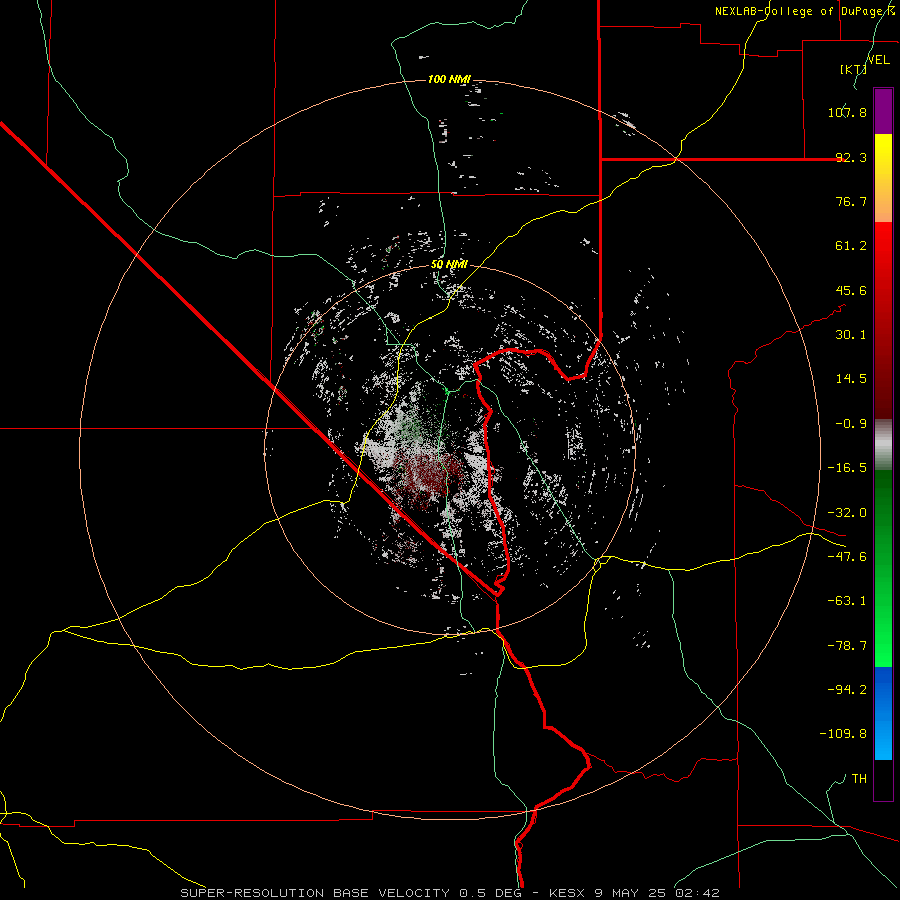Viewport: 900px width, 900px height.
Task: Click the -109.8 scale value
Action: coord(843,734)
